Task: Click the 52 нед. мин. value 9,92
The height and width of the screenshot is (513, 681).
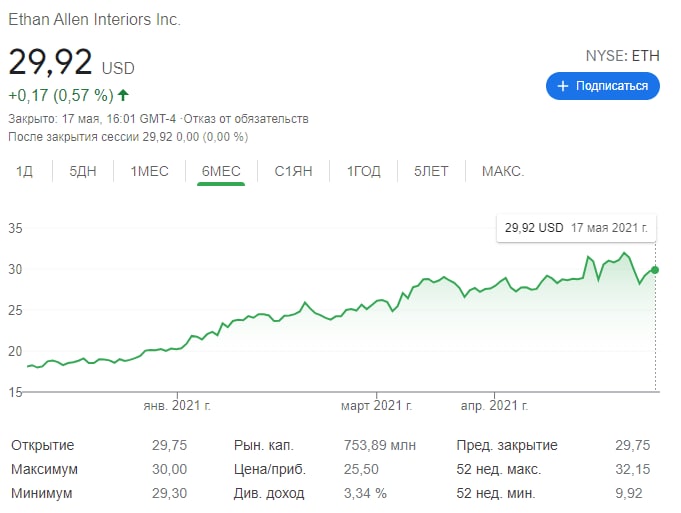Action: pos(629,493)
